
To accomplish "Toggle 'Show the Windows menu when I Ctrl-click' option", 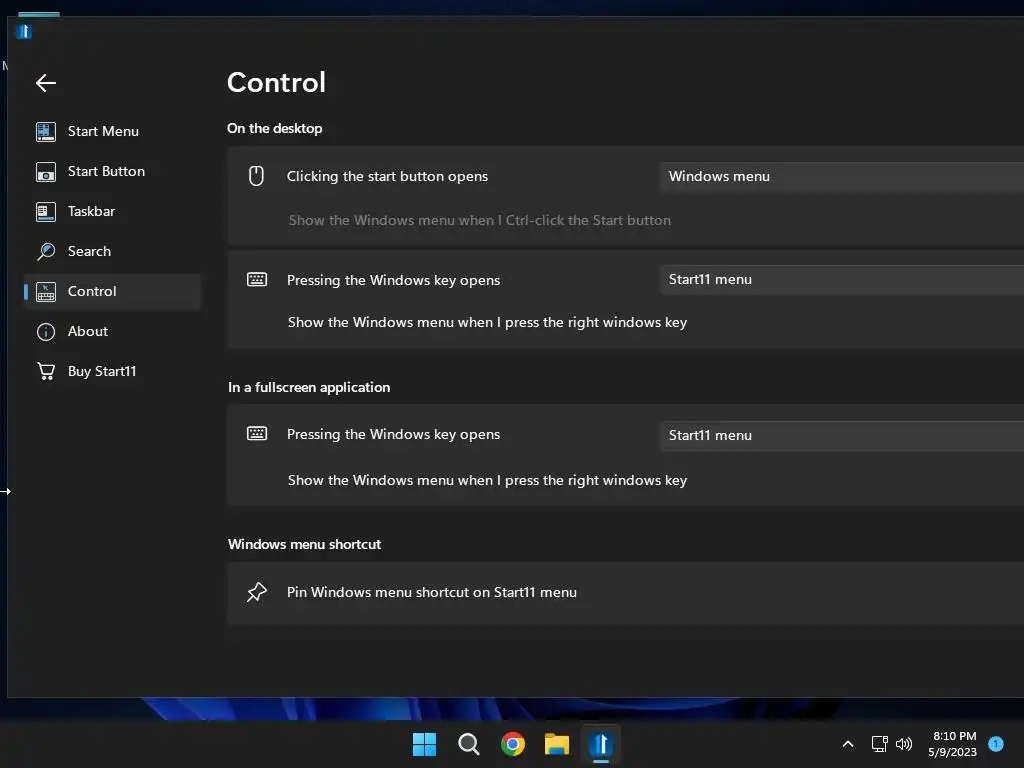I will 480,221.
